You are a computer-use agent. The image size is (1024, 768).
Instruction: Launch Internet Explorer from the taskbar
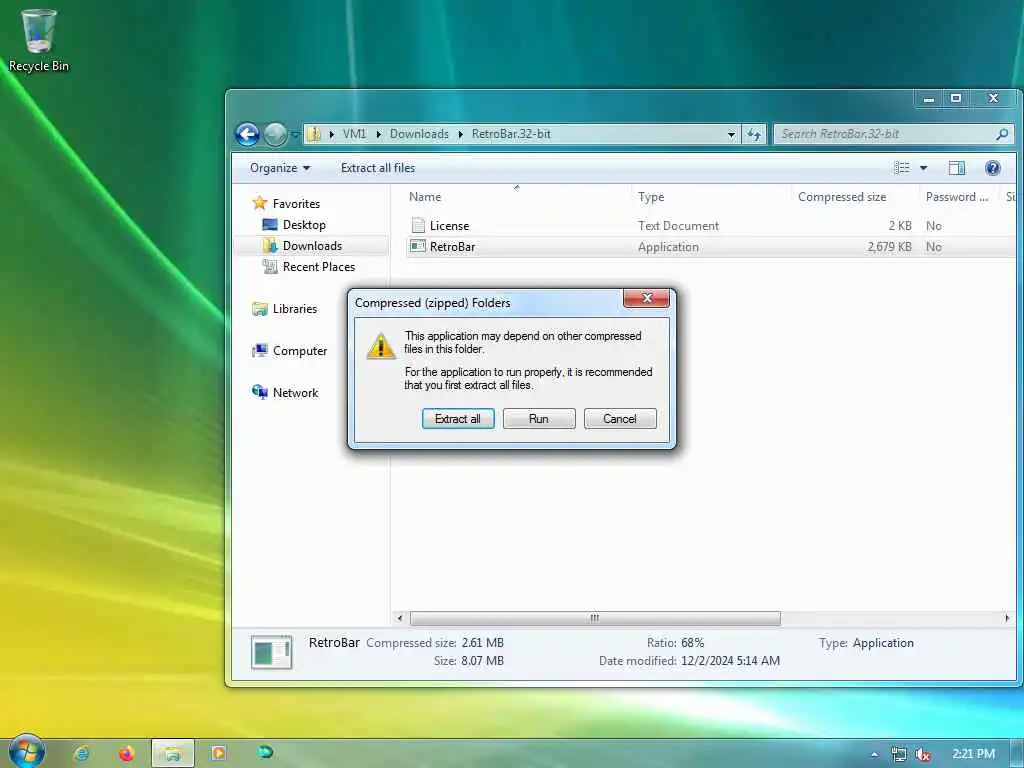coord(82,753)
